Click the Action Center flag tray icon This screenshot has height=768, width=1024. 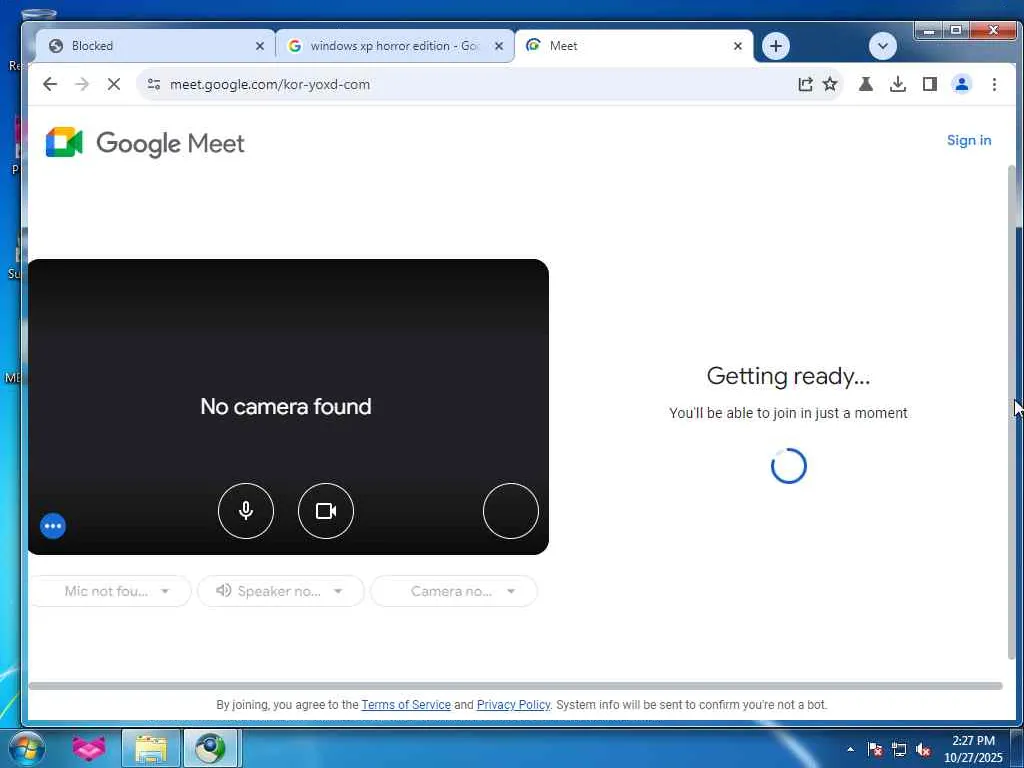pos(875,749)
